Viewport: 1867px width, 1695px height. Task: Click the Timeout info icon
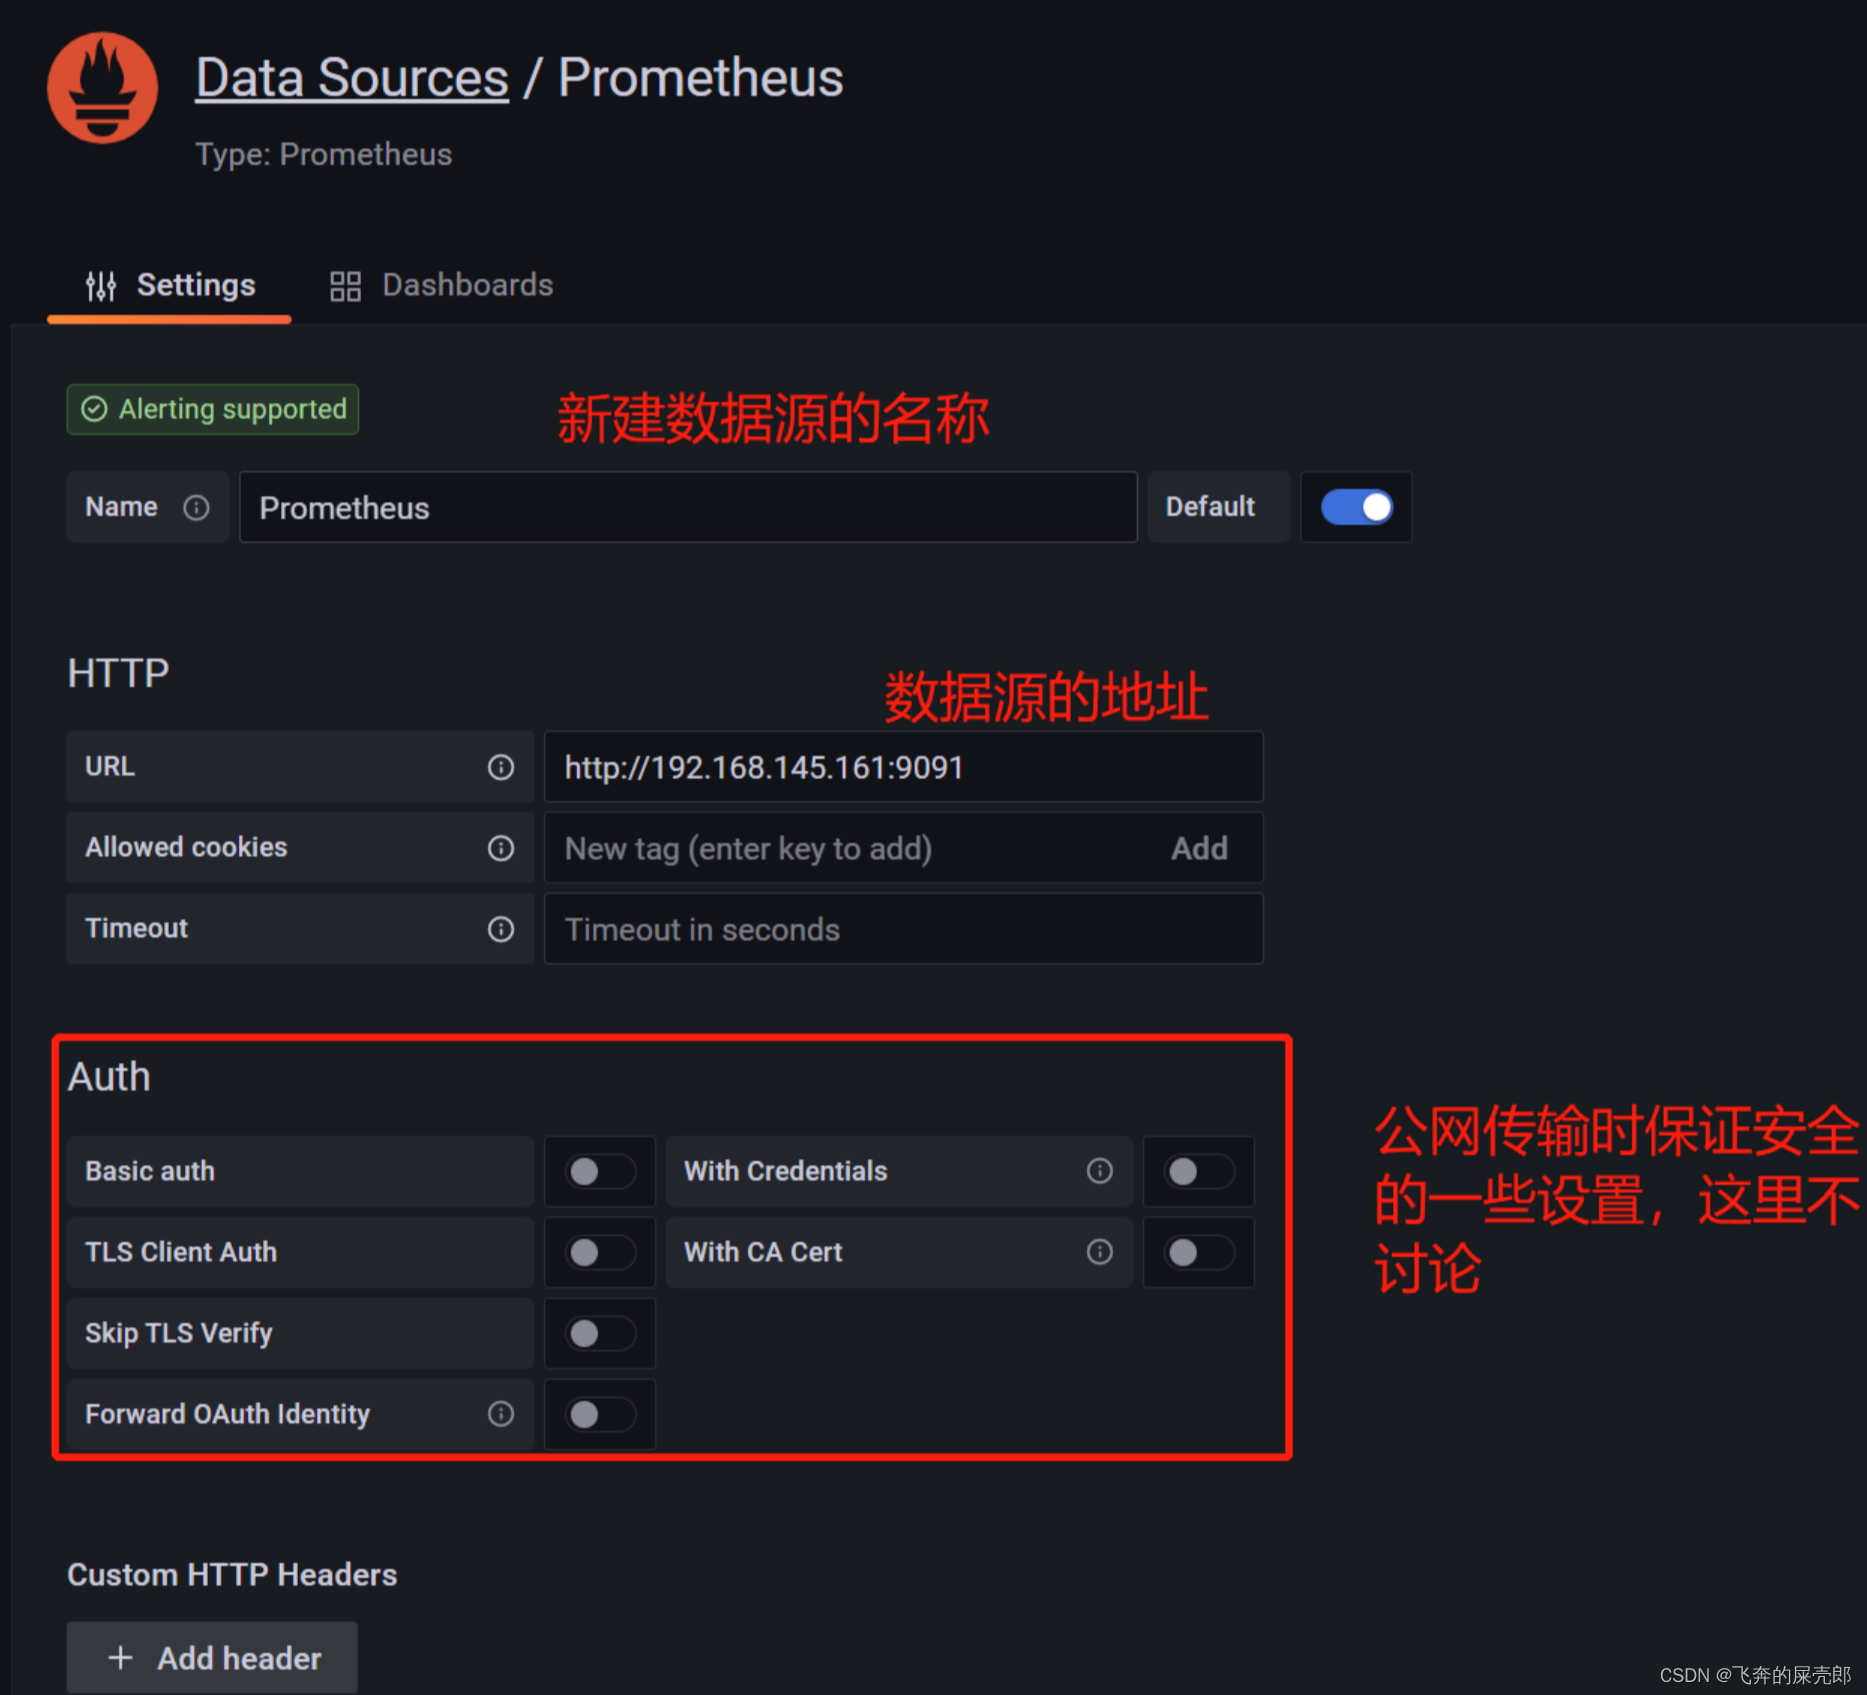(x=501, y=929)
